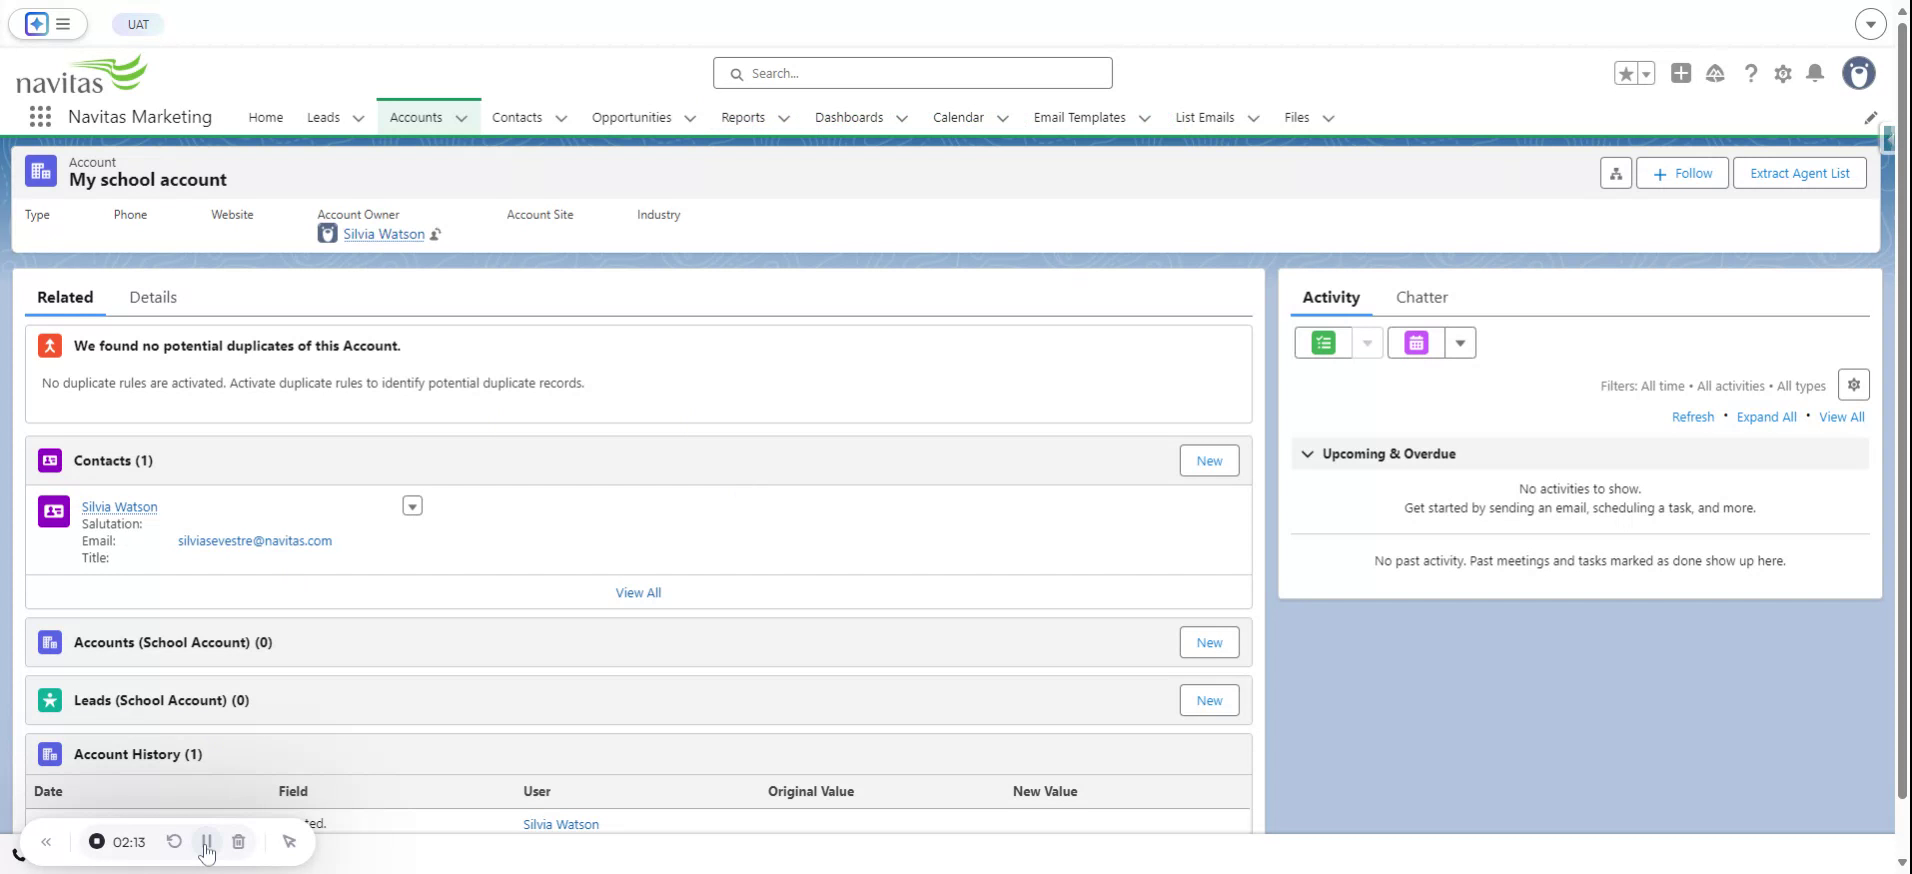
Task: Click the Accounts (School Account) list icon
Action: pos(50,642)
